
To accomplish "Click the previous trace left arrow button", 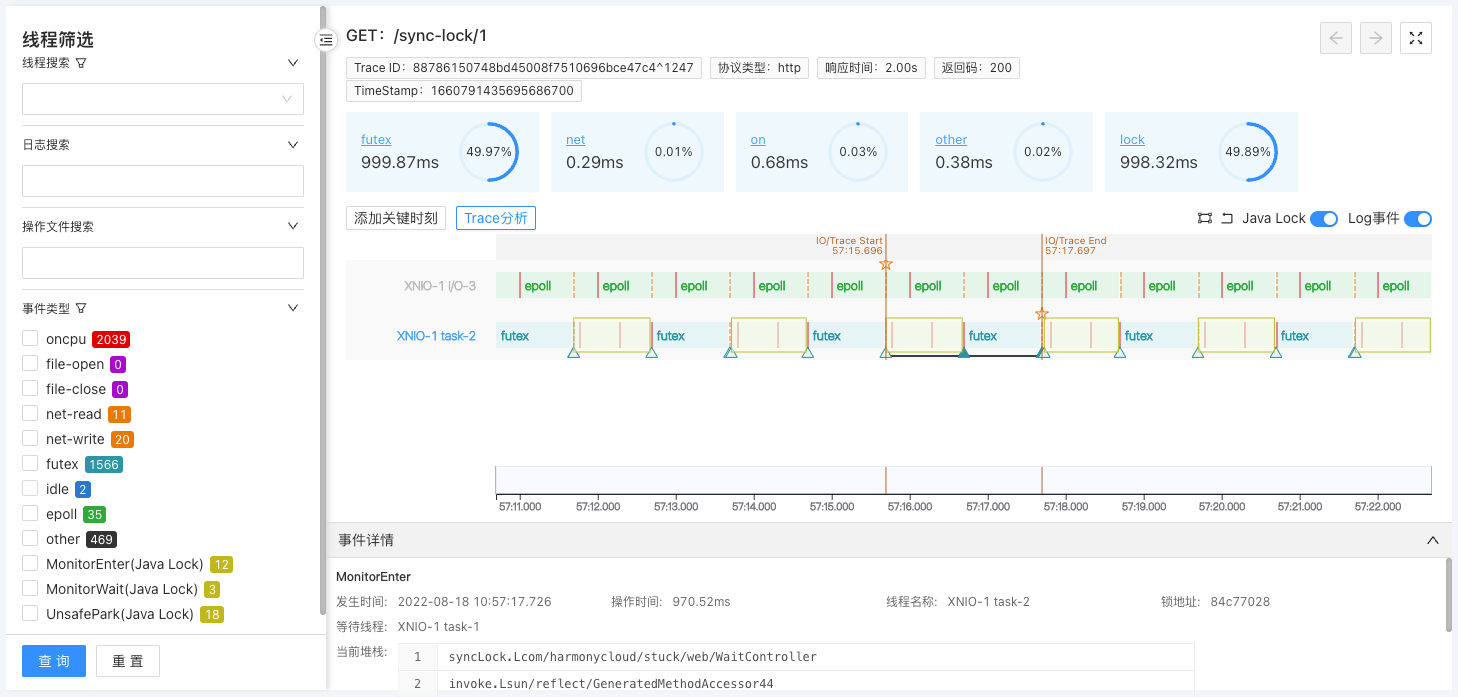I will point(1336,38).
